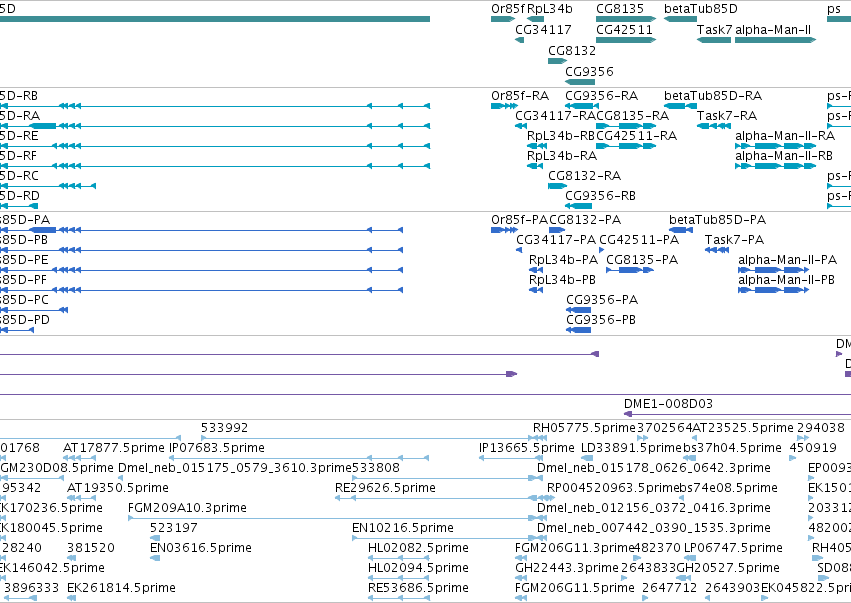Click the CG42511 gene label
The height and width of the screenshot is (603, 851).
coord(624,29)
